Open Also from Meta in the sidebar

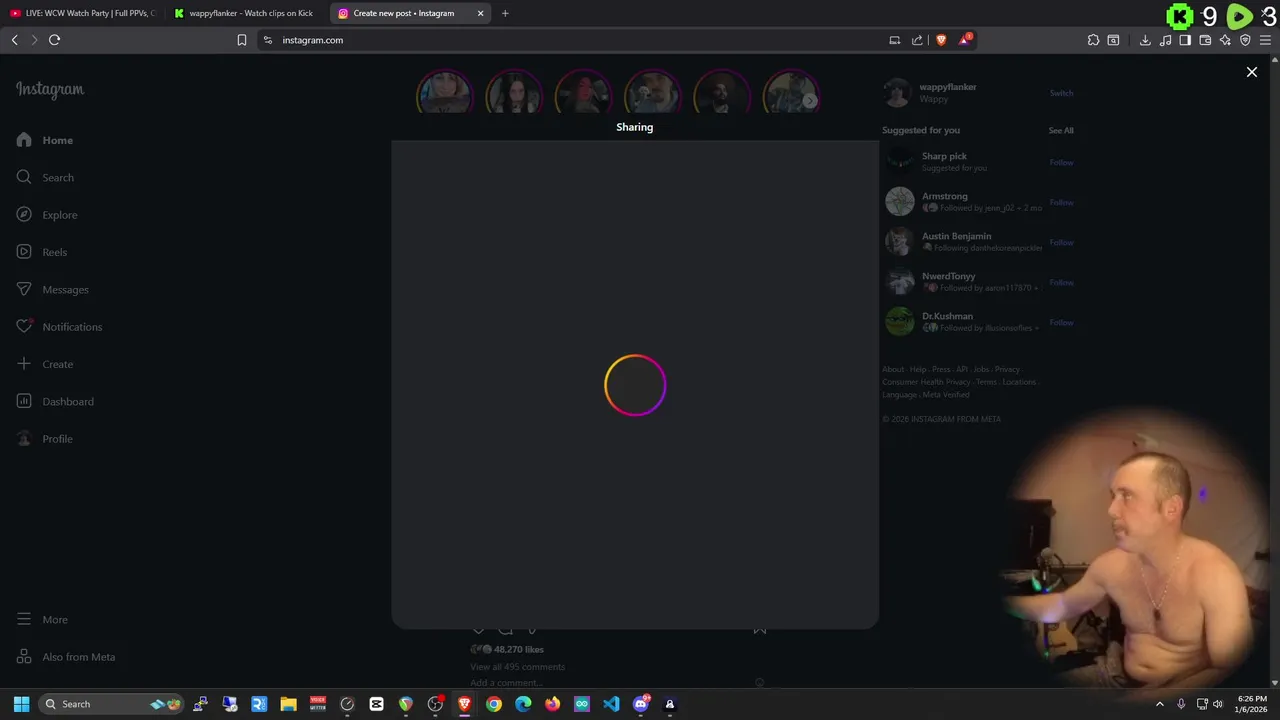click(66, 657)
